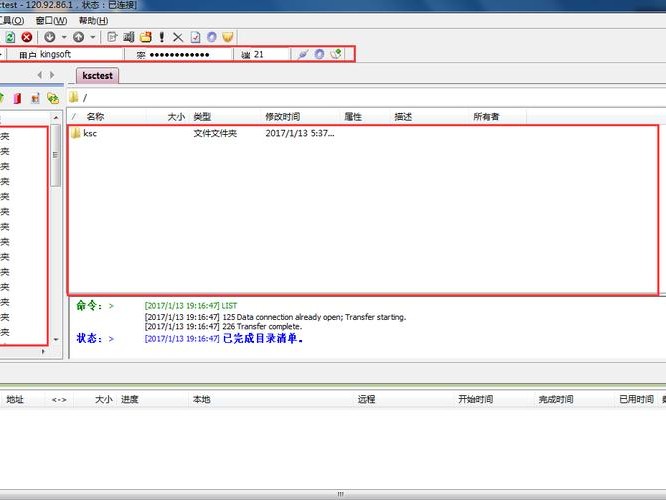Click the download arrow circle icon
This screenshot has height=500, width=666.
click(50, 37)
